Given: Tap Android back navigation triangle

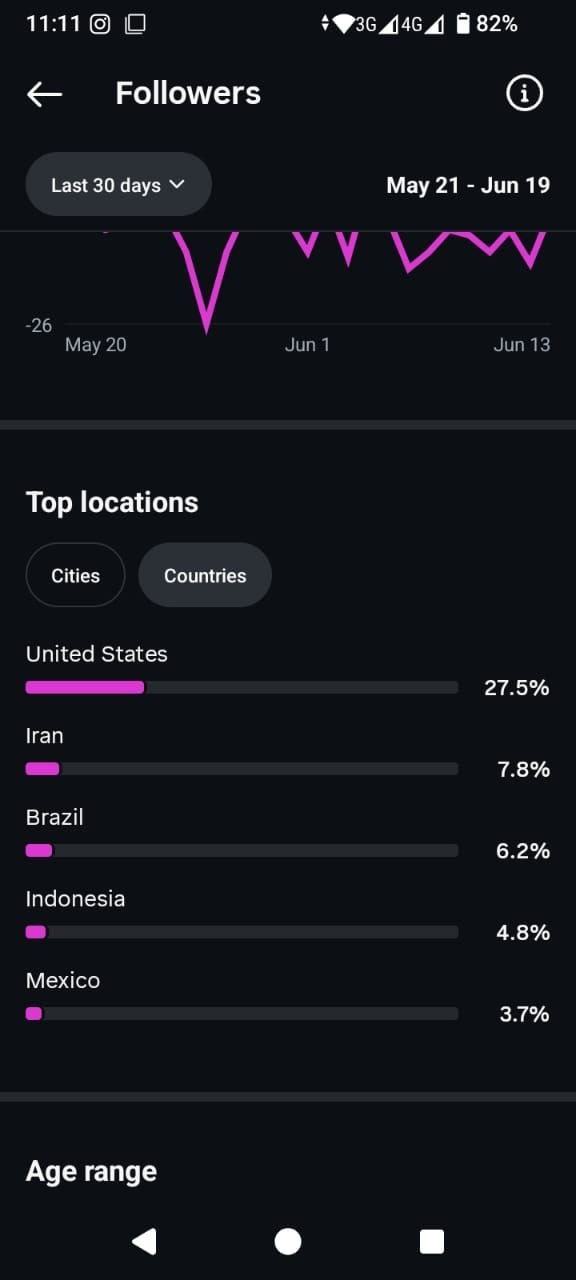Looking at the screenshot, I should 144,1241.
